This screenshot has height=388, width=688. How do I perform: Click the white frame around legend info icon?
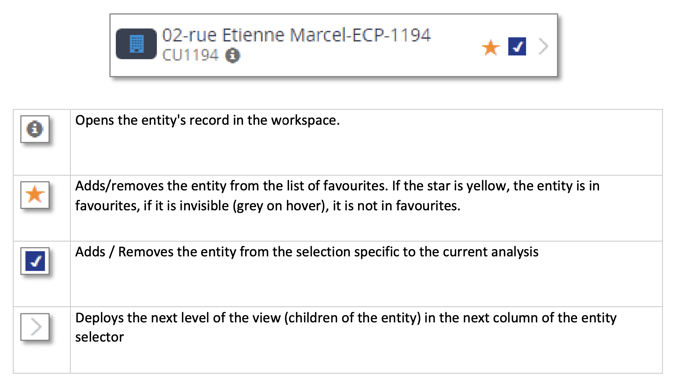click(35, 129)
